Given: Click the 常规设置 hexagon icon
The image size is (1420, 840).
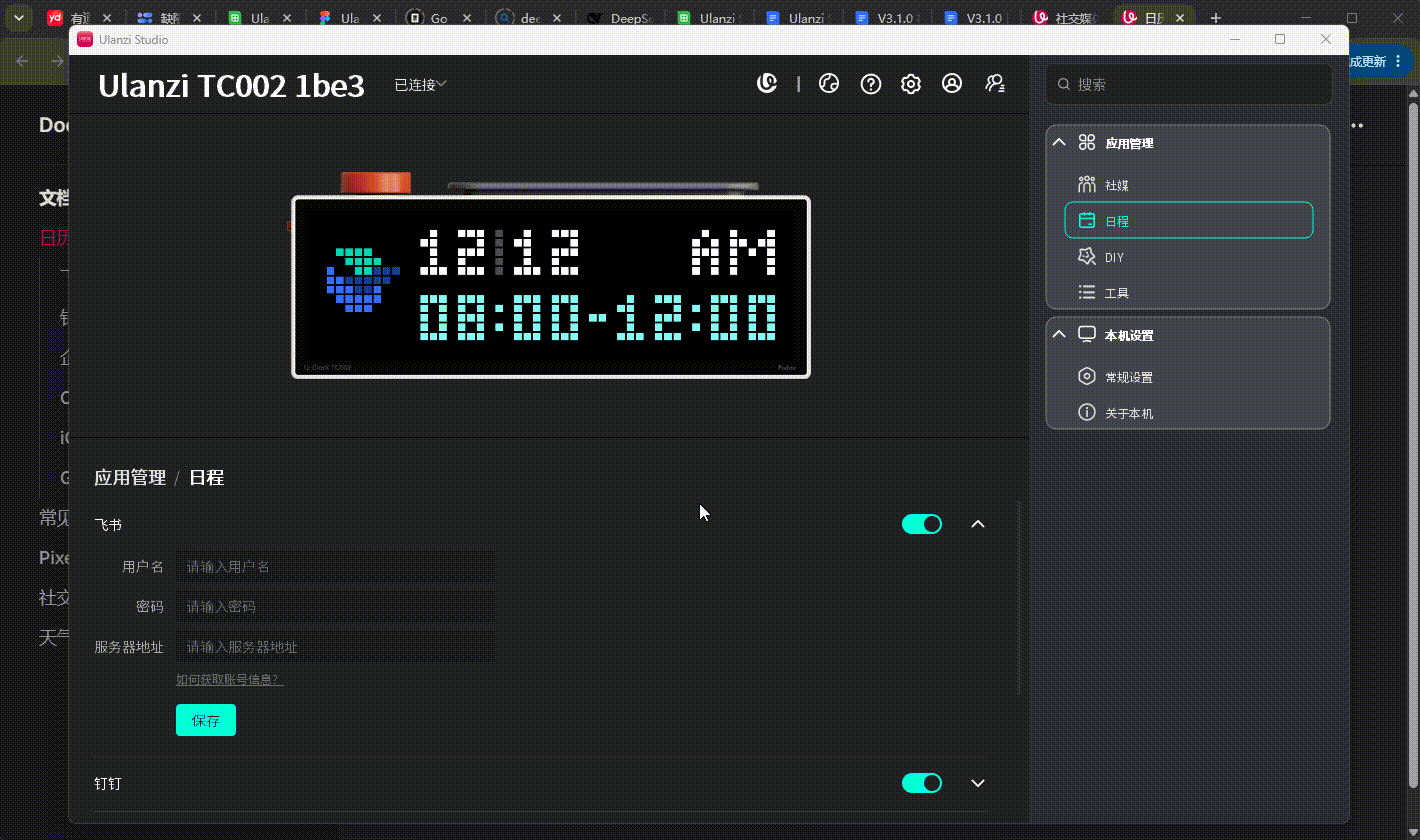Looking at the screenshot, I should click(x=1087, y=377).
